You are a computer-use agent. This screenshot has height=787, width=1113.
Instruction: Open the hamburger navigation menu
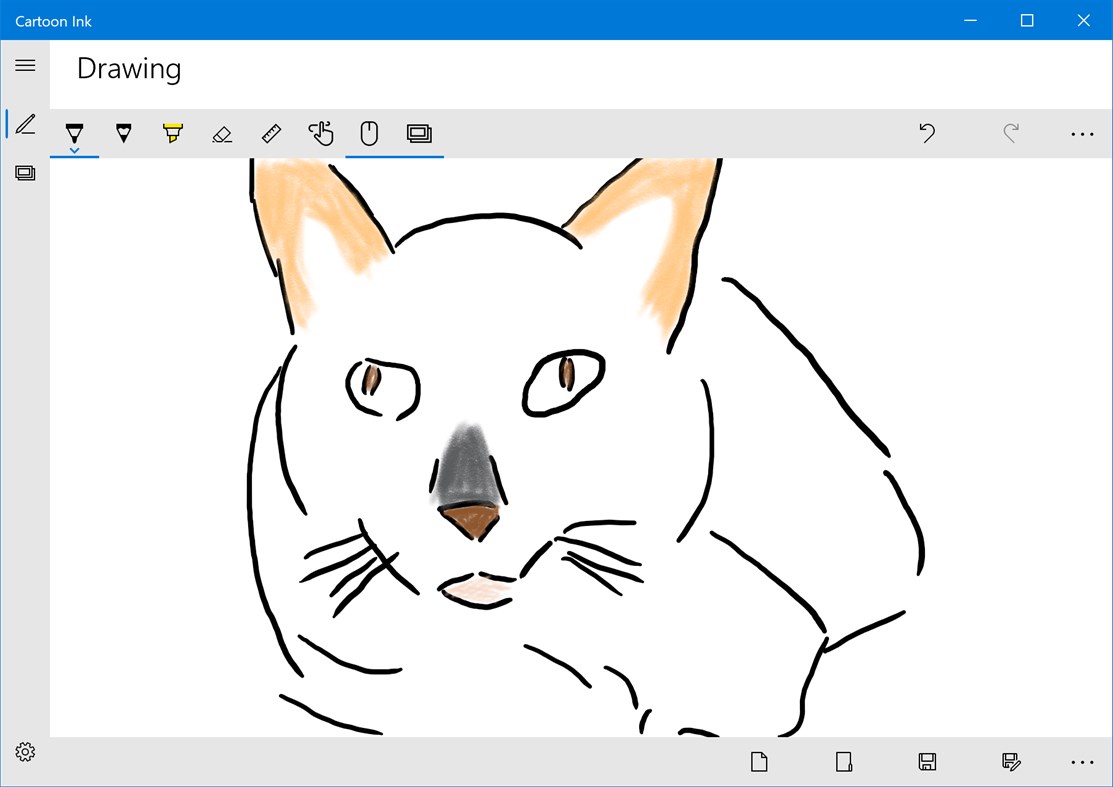point(24,64)
